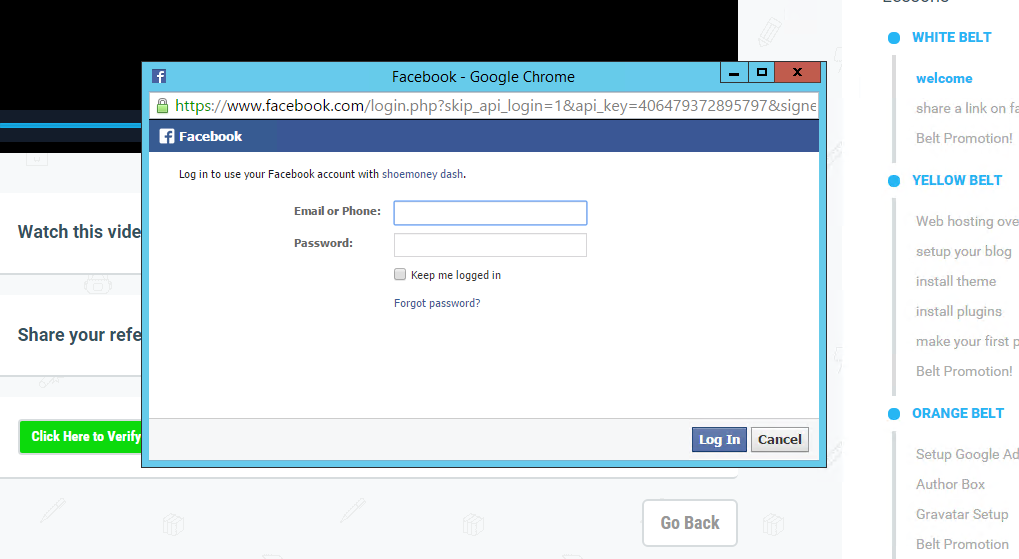Image resolution: width=1019 pixels, height=559 pixels.
Task: Click the blue dot beside WHITE BELT
Action: 894,38
